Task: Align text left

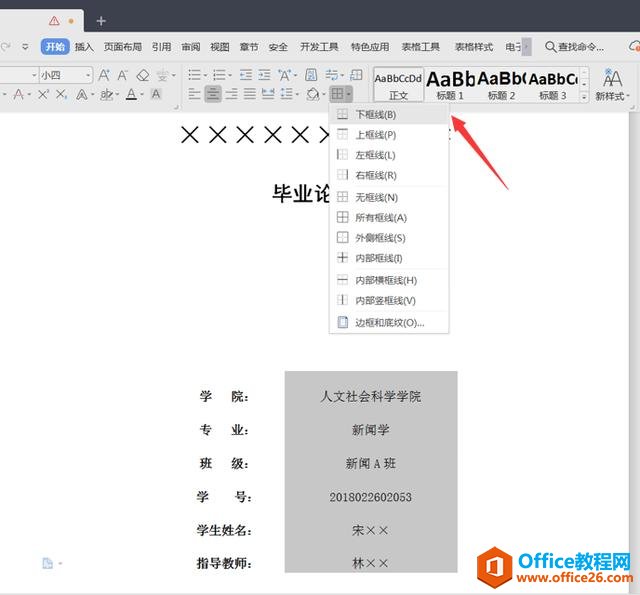Action: [x=194, y=94]
